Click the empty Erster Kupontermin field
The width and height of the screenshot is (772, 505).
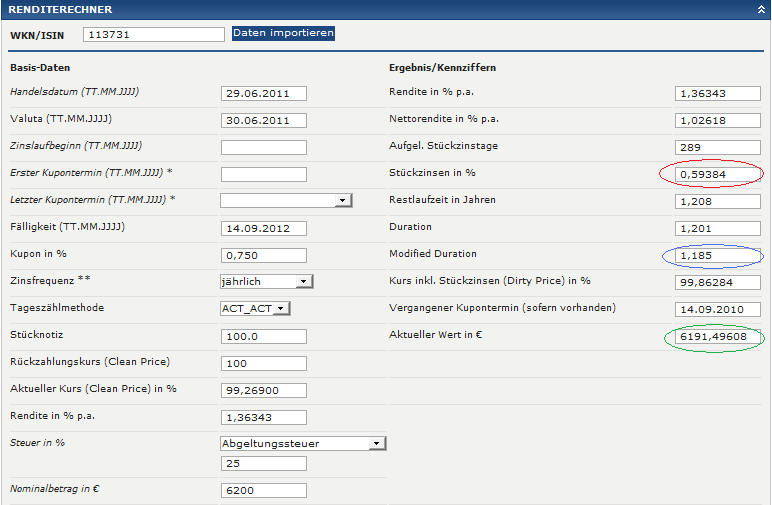click(264, 174)
